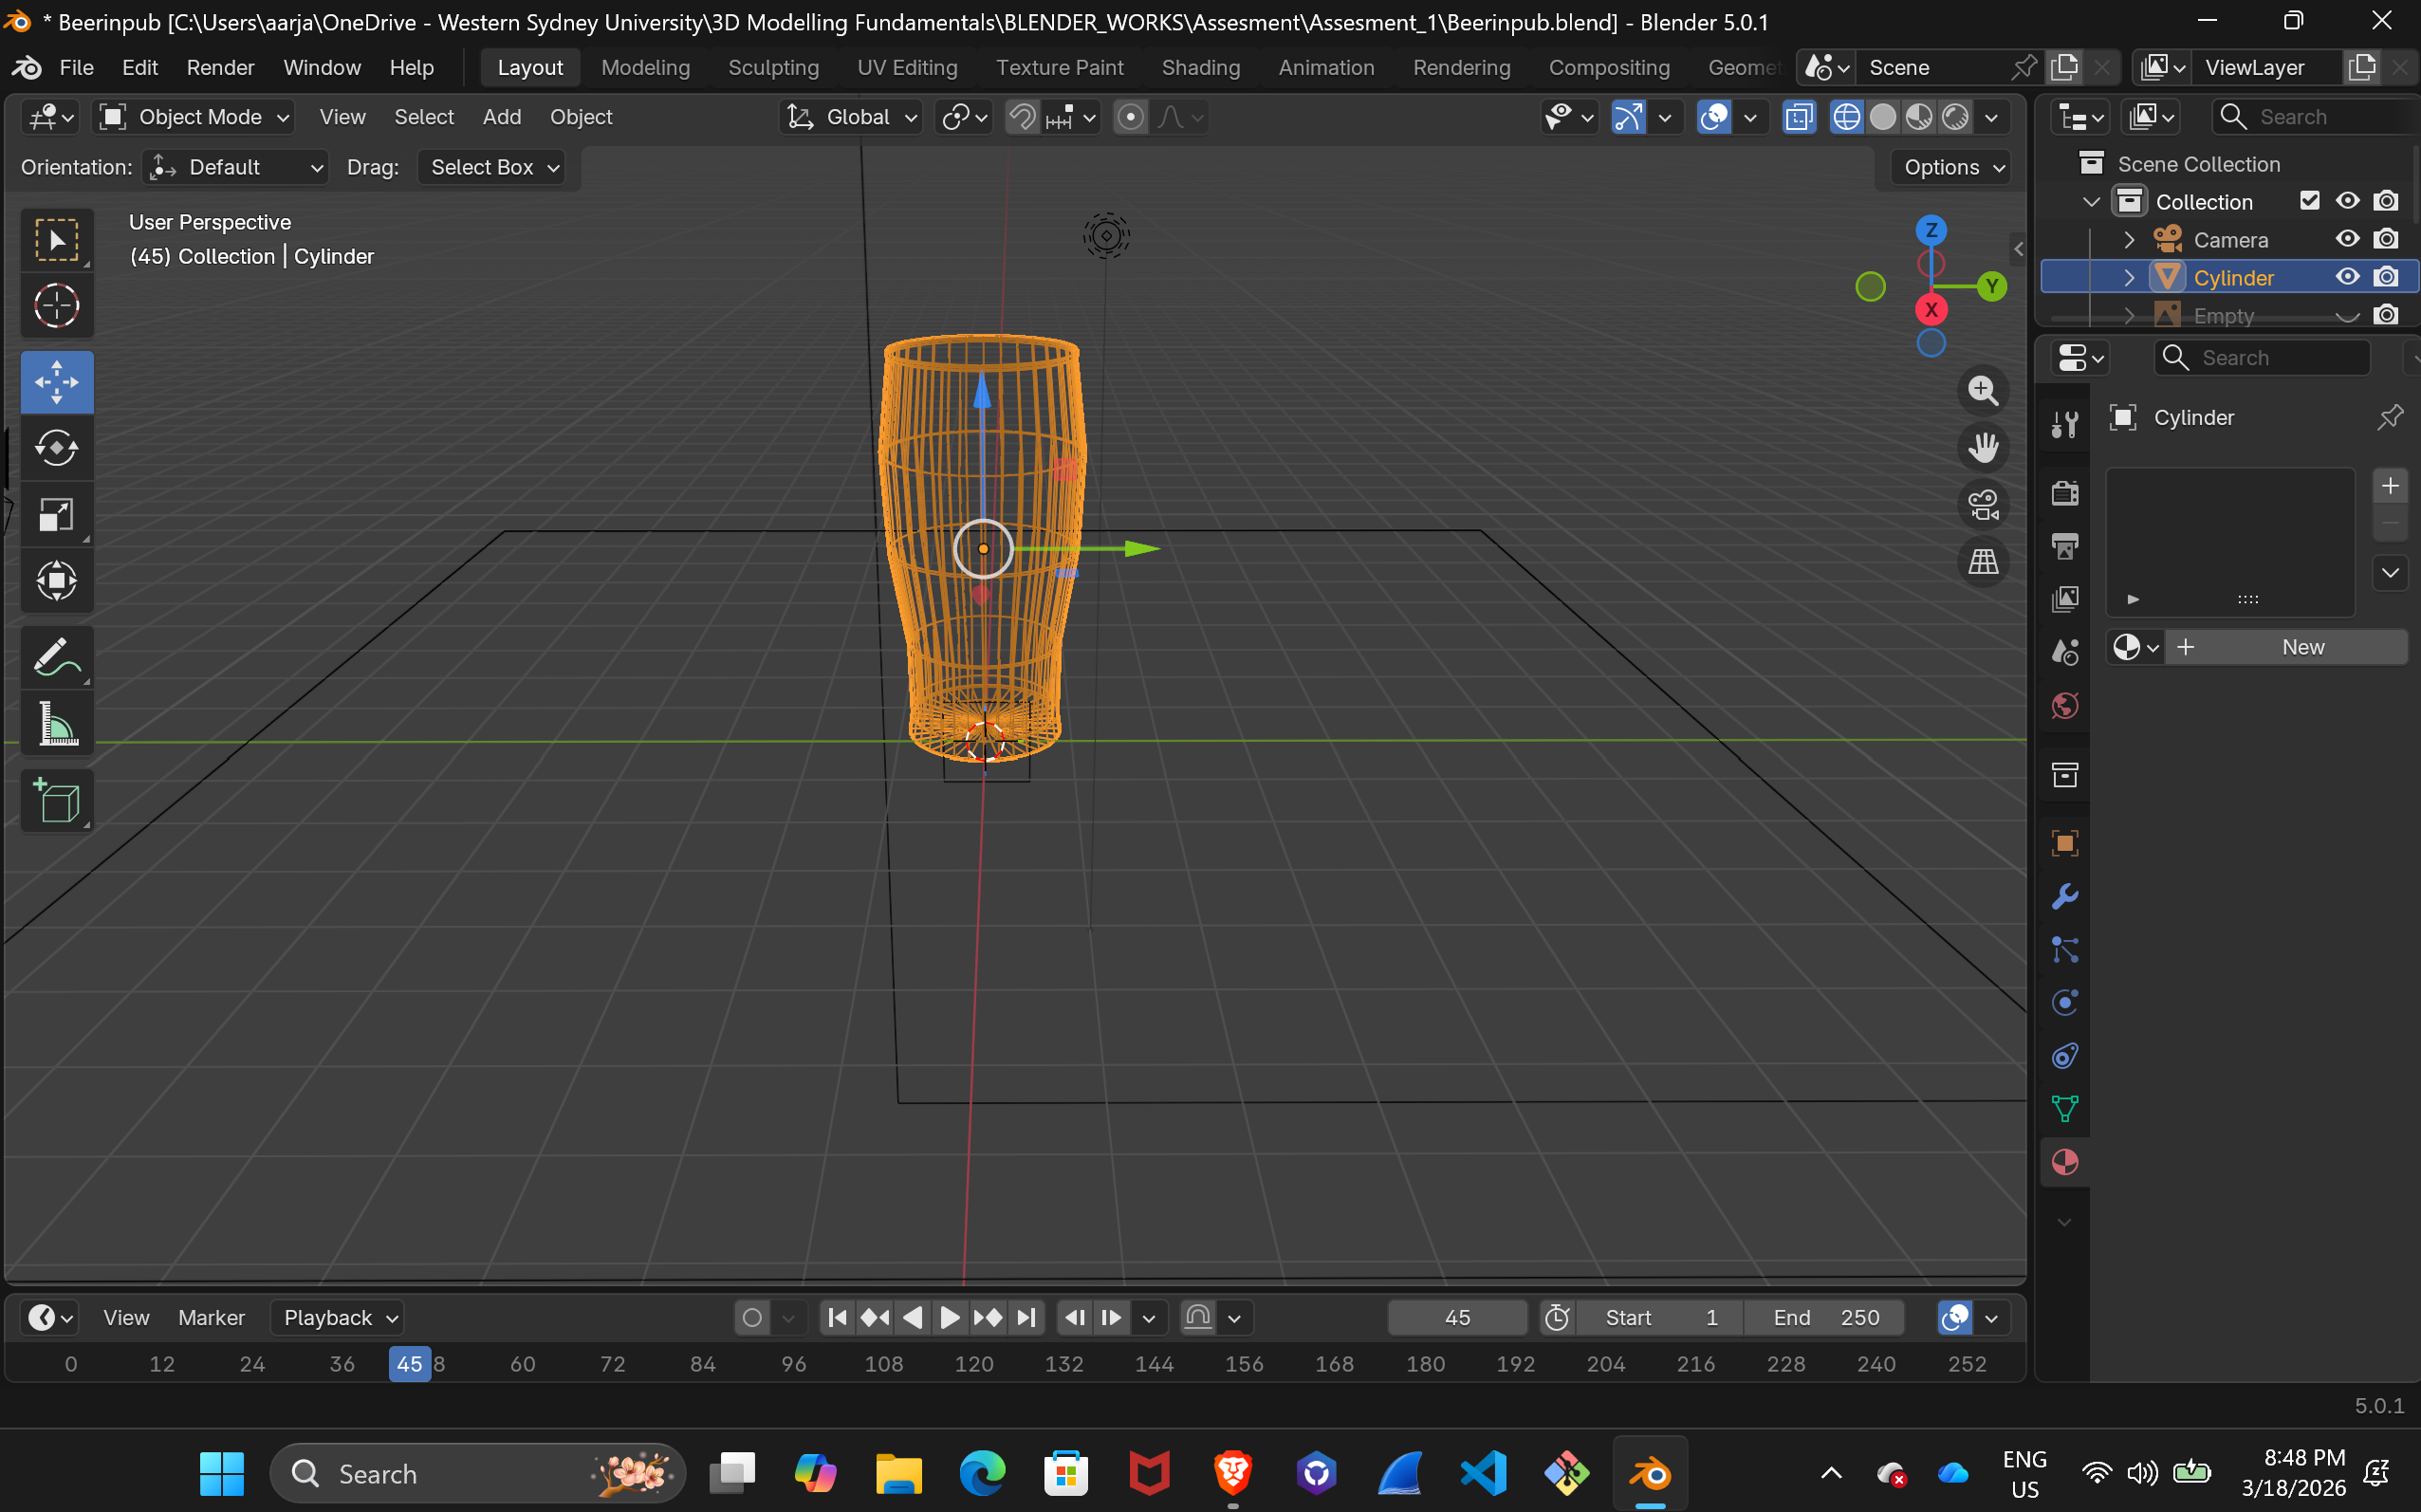Screen dimensions: 2421x1512
Task: Choose the 3D Cursor tool
Action: [57, 305]
